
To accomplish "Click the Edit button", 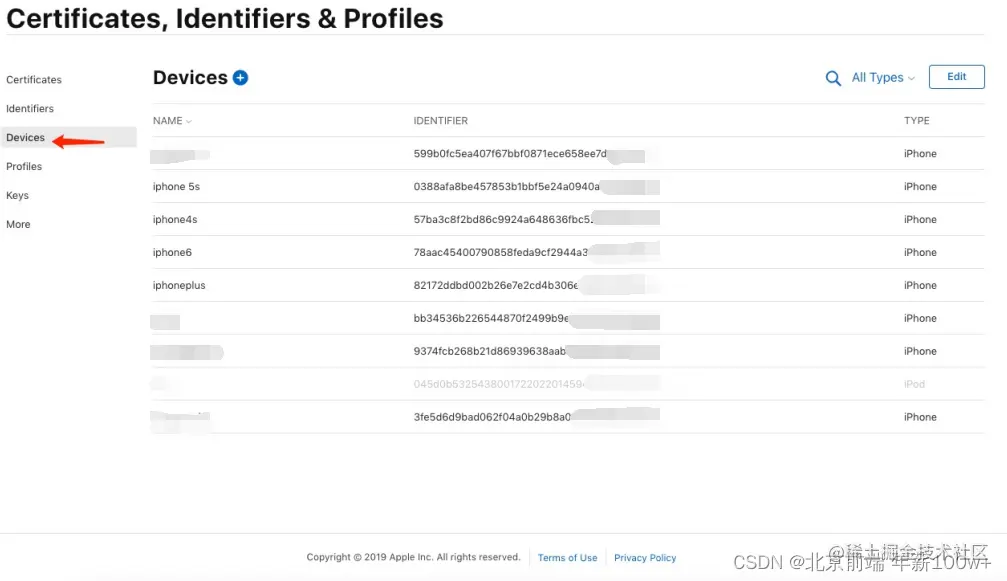I will (956, 76).
